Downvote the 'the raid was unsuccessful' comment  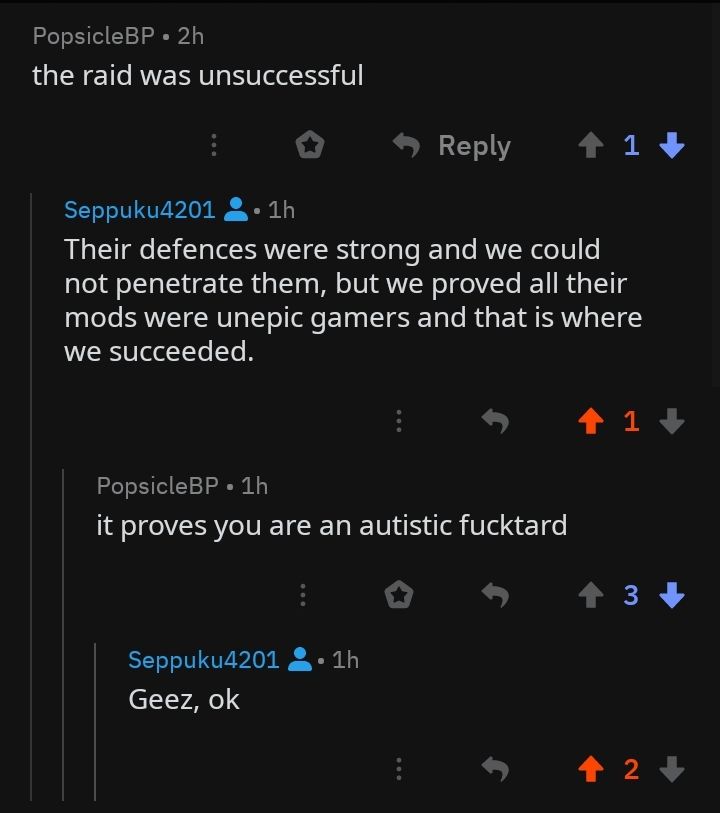(x=672, y=145)
